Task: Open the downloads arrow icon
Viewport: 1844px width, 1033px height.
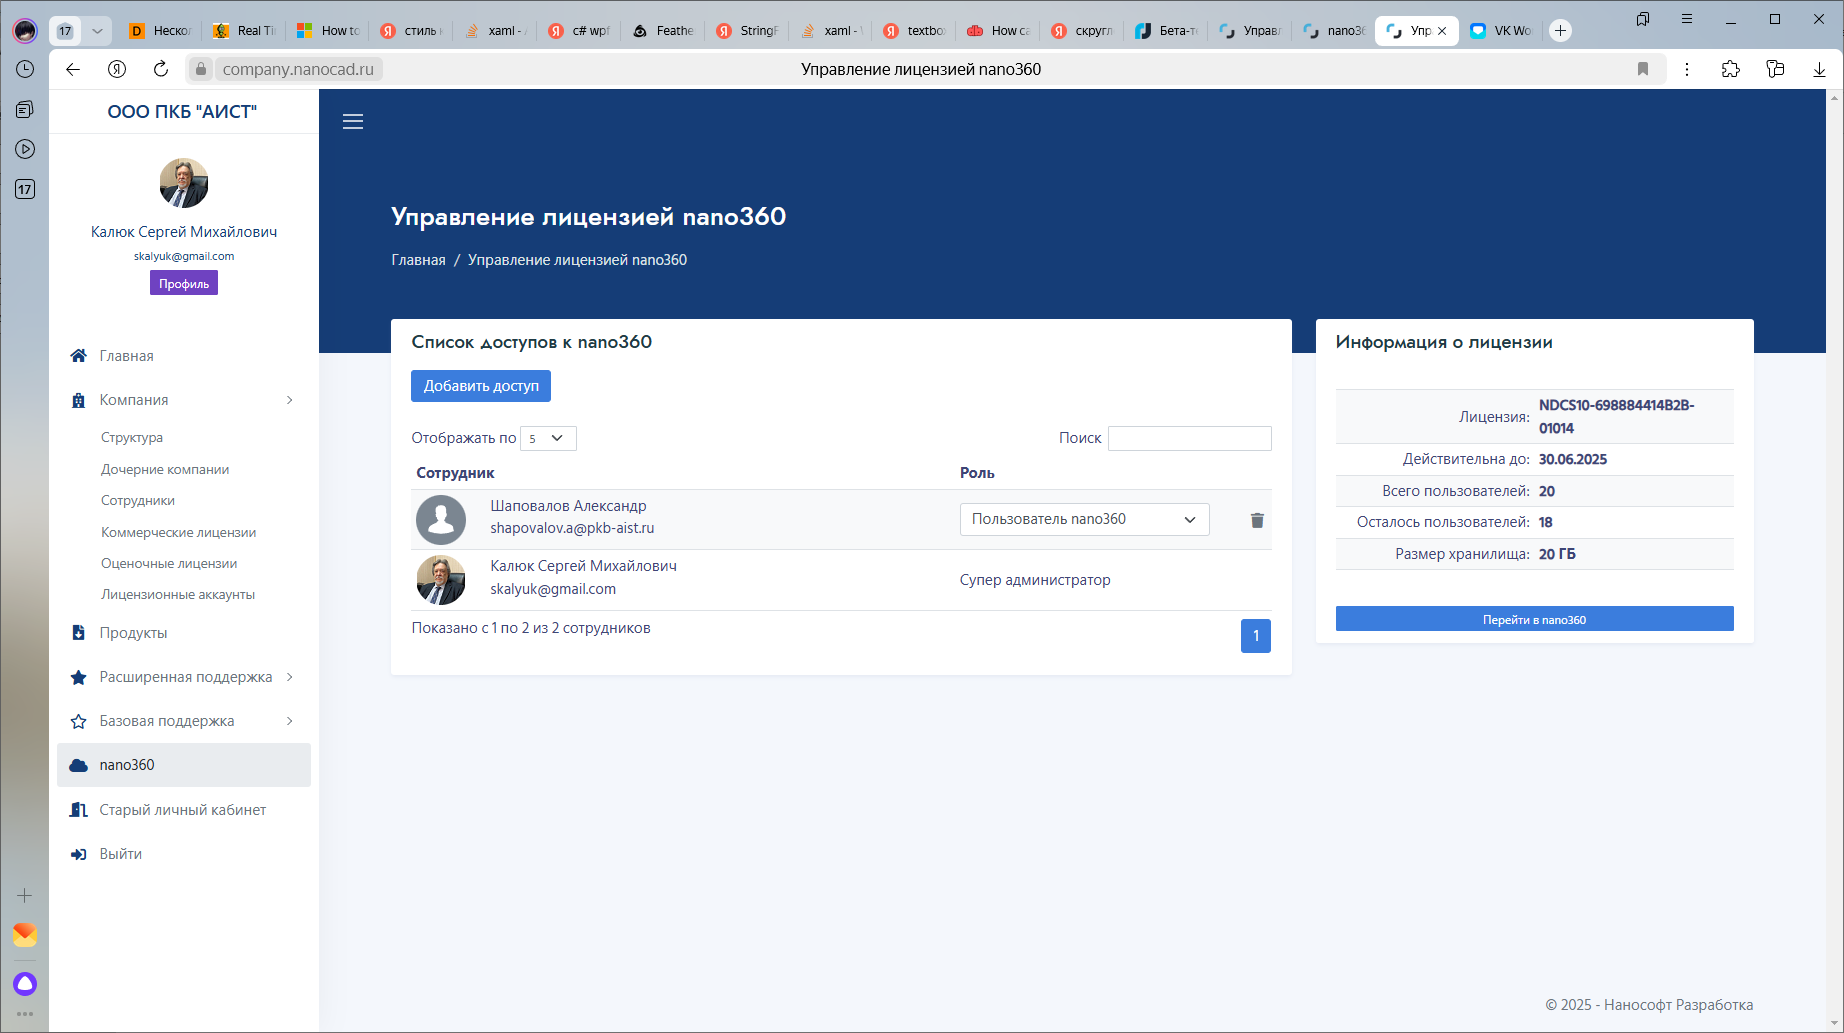Action: (x=1819, y=69)
